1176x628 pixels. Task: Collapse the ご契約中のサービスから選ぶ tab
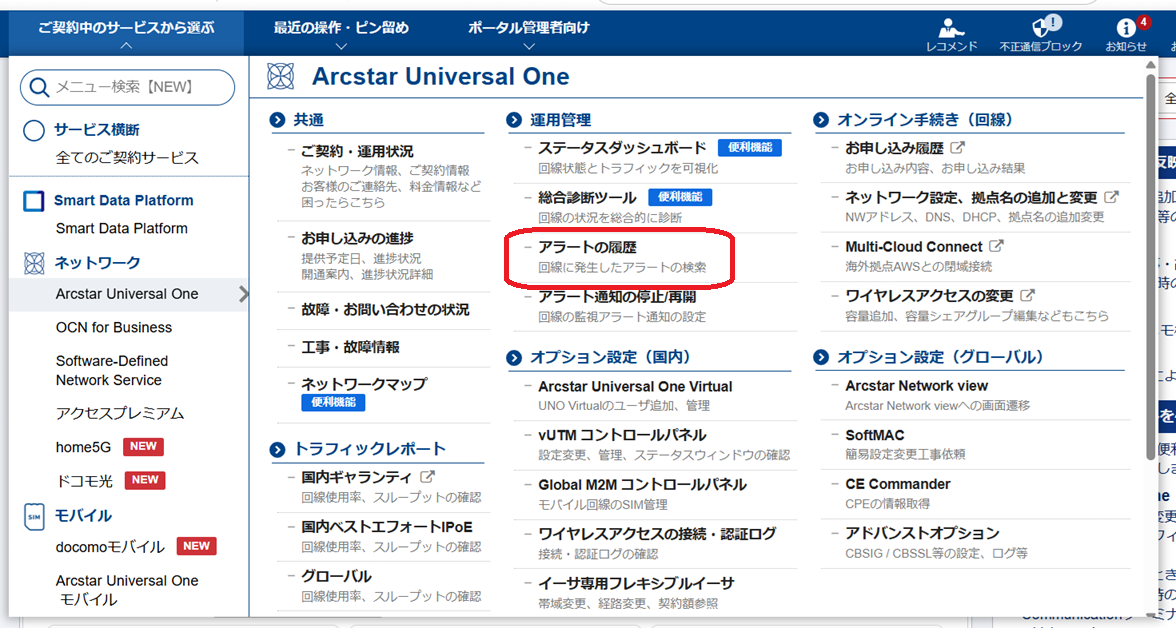tap(126, 34)
